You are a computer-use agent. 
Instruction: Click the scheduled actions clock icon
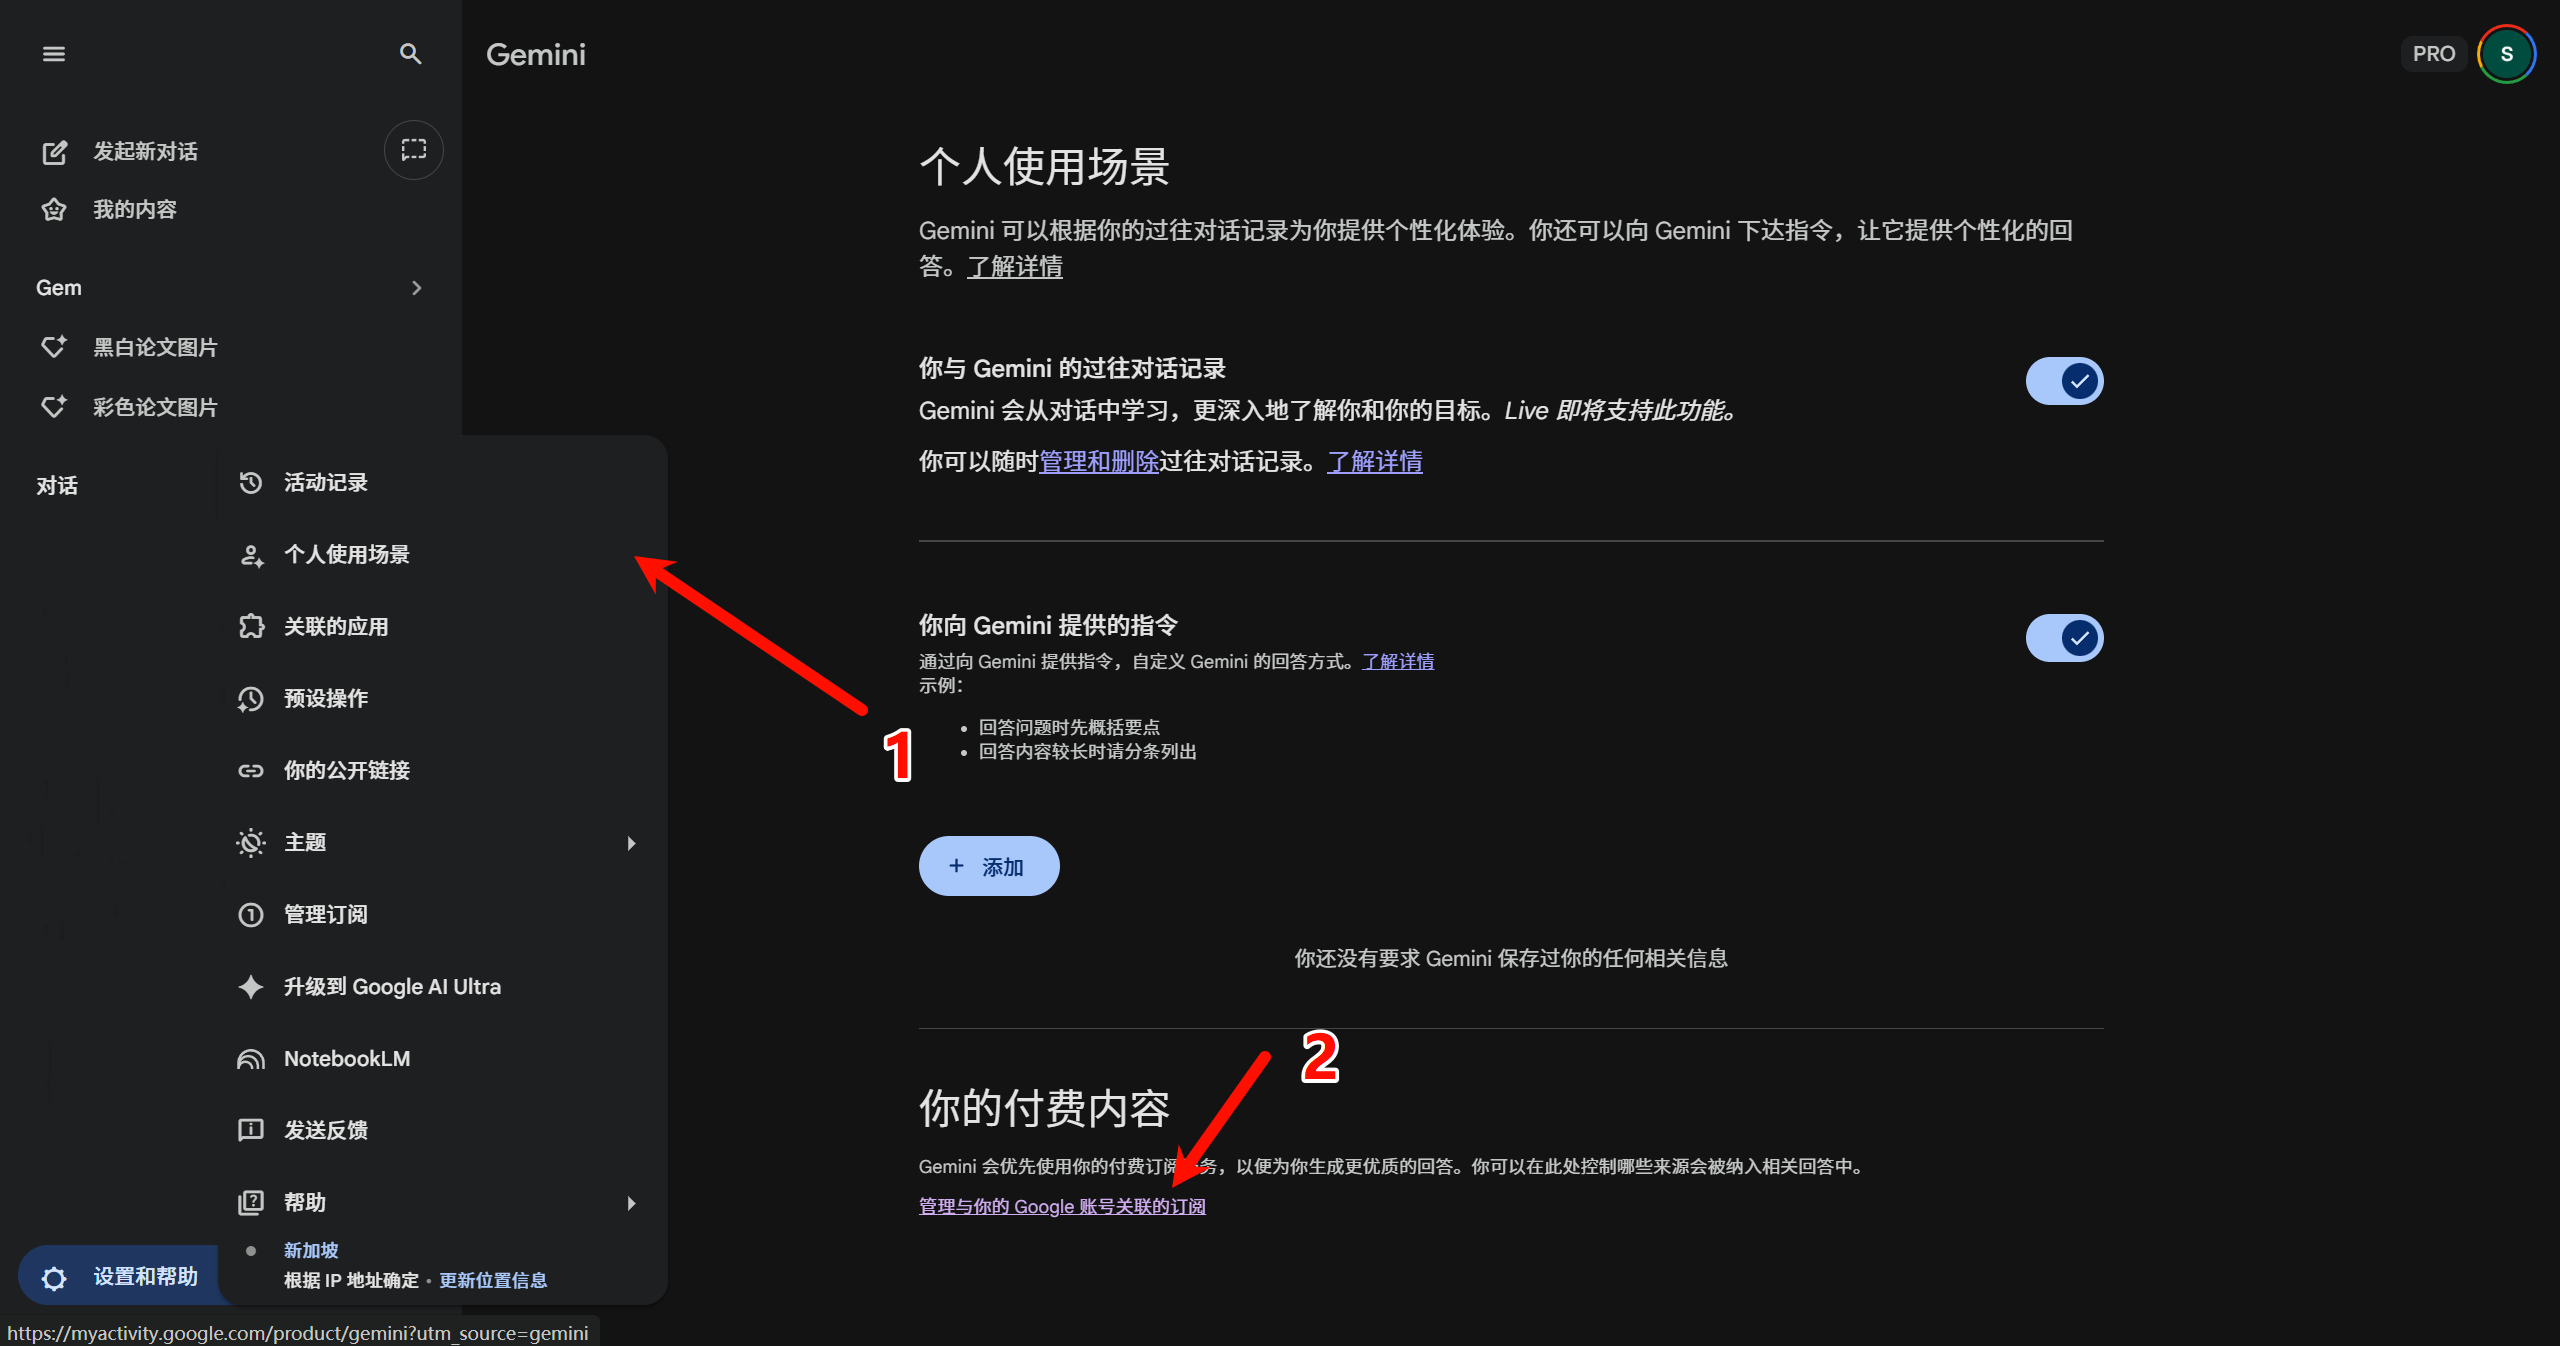(251, 699)
